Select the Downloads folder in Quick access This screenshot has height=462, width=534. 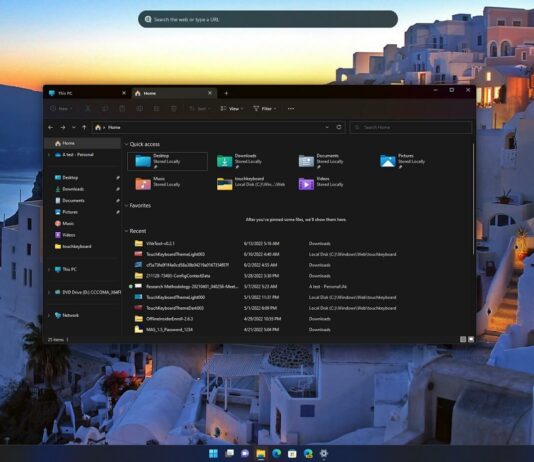point(249,161)
